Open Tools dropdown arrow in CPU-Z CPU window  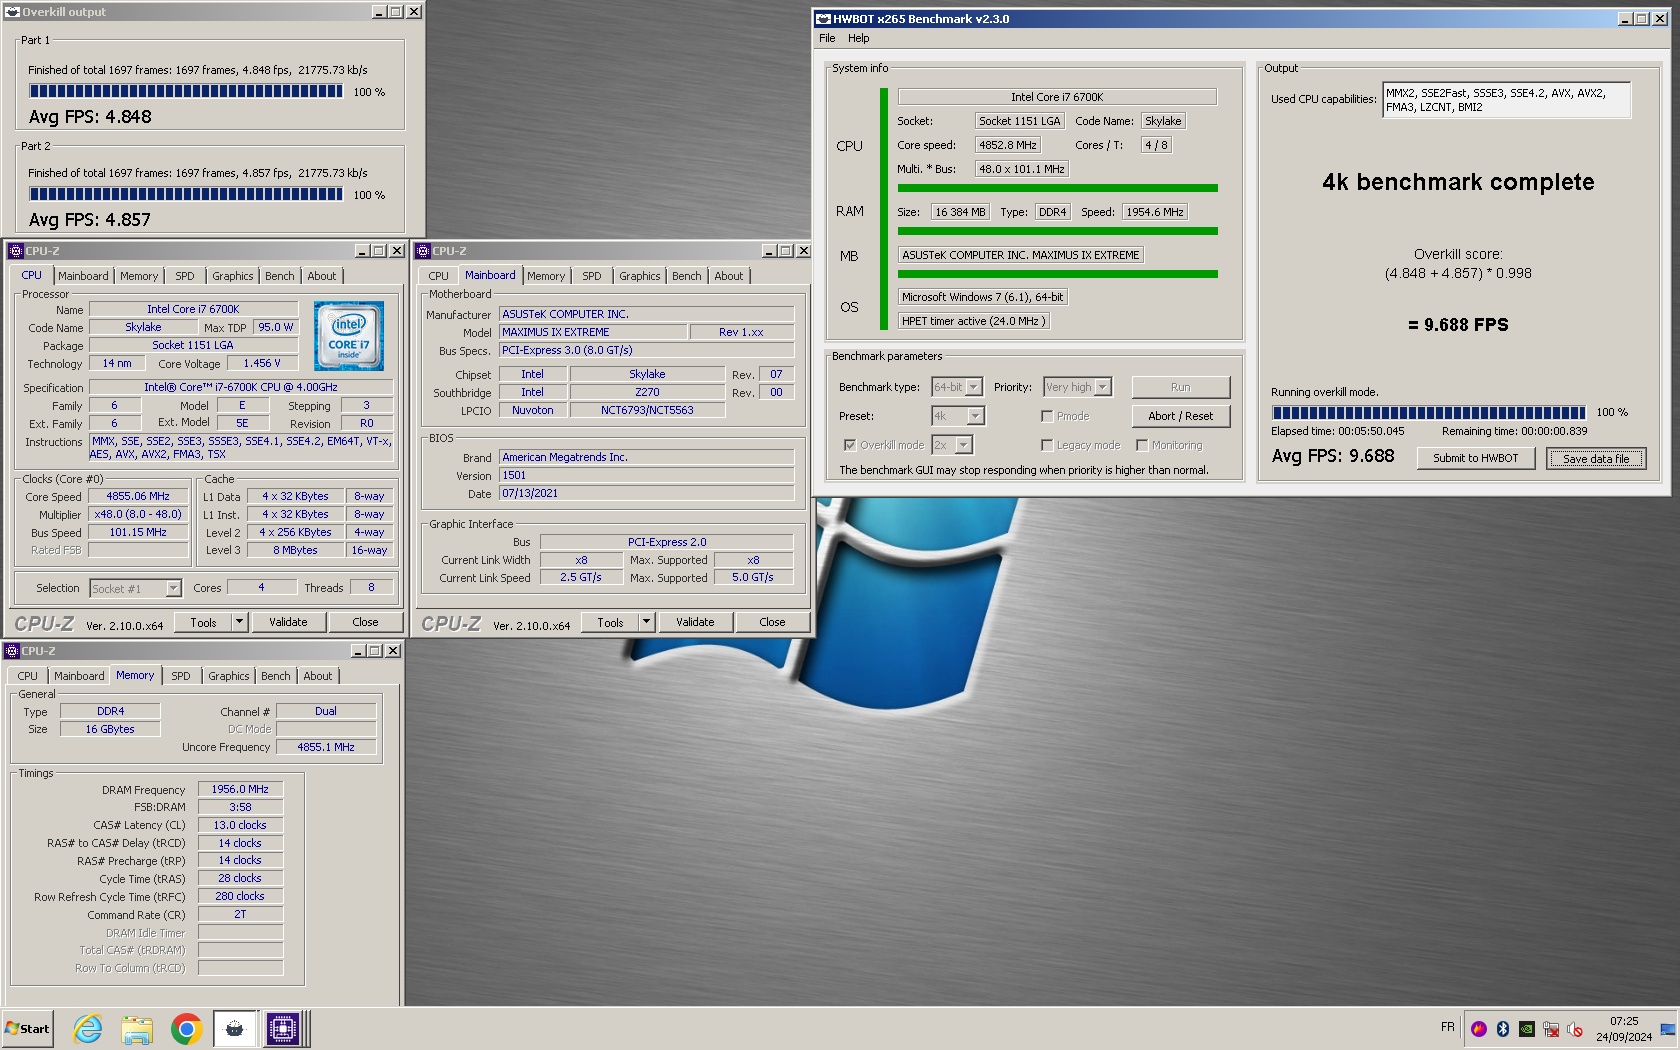click(x=239, y=622)
